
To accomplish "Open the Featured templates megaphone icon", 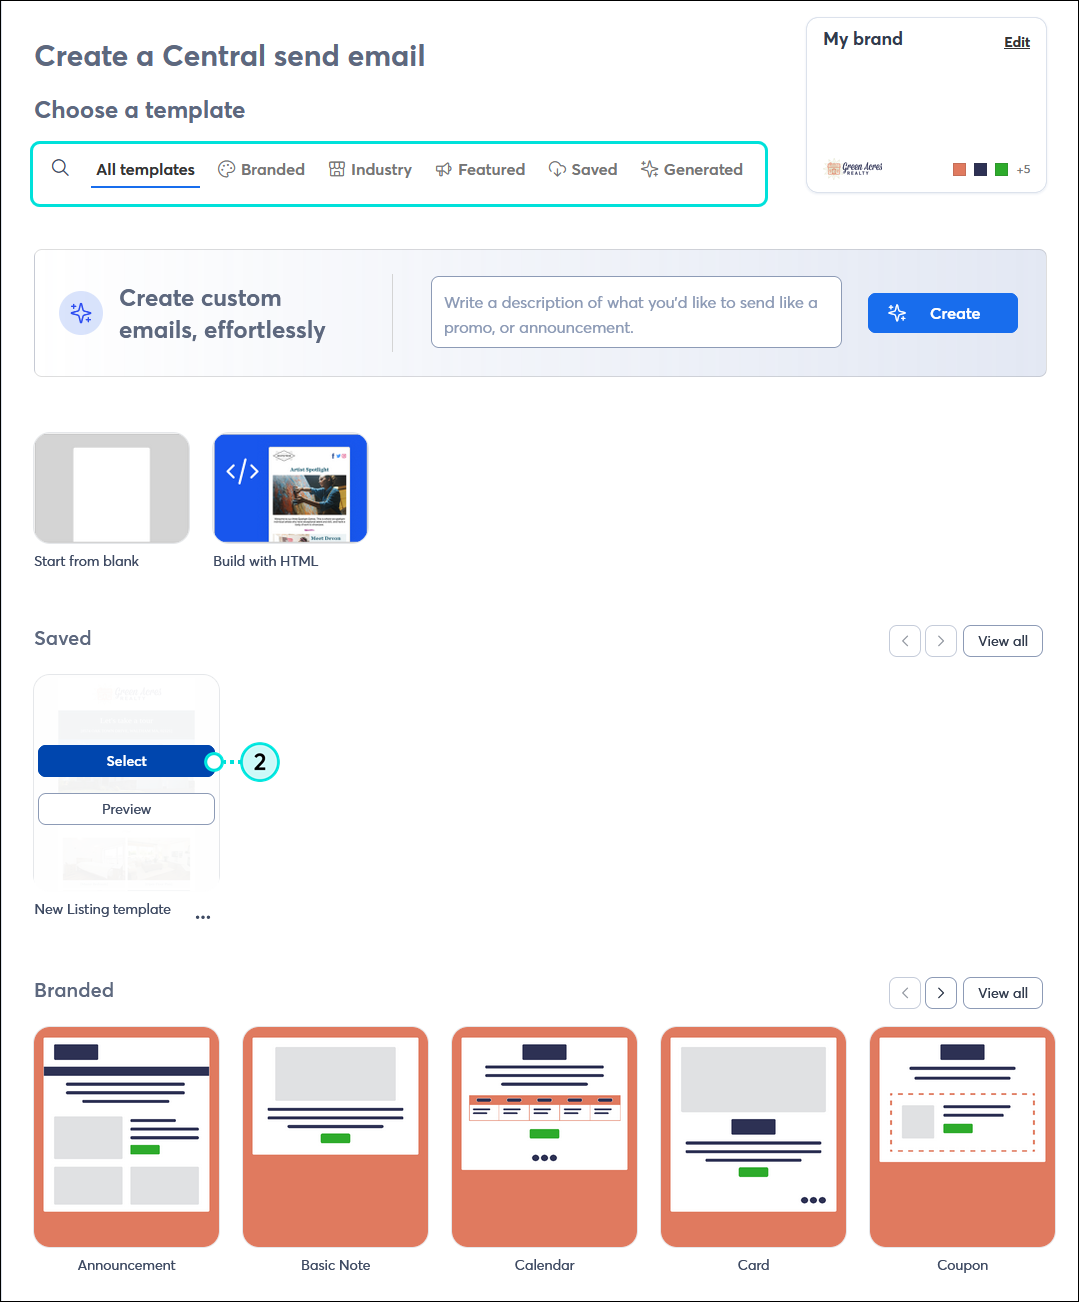I will tap(444, 169).
